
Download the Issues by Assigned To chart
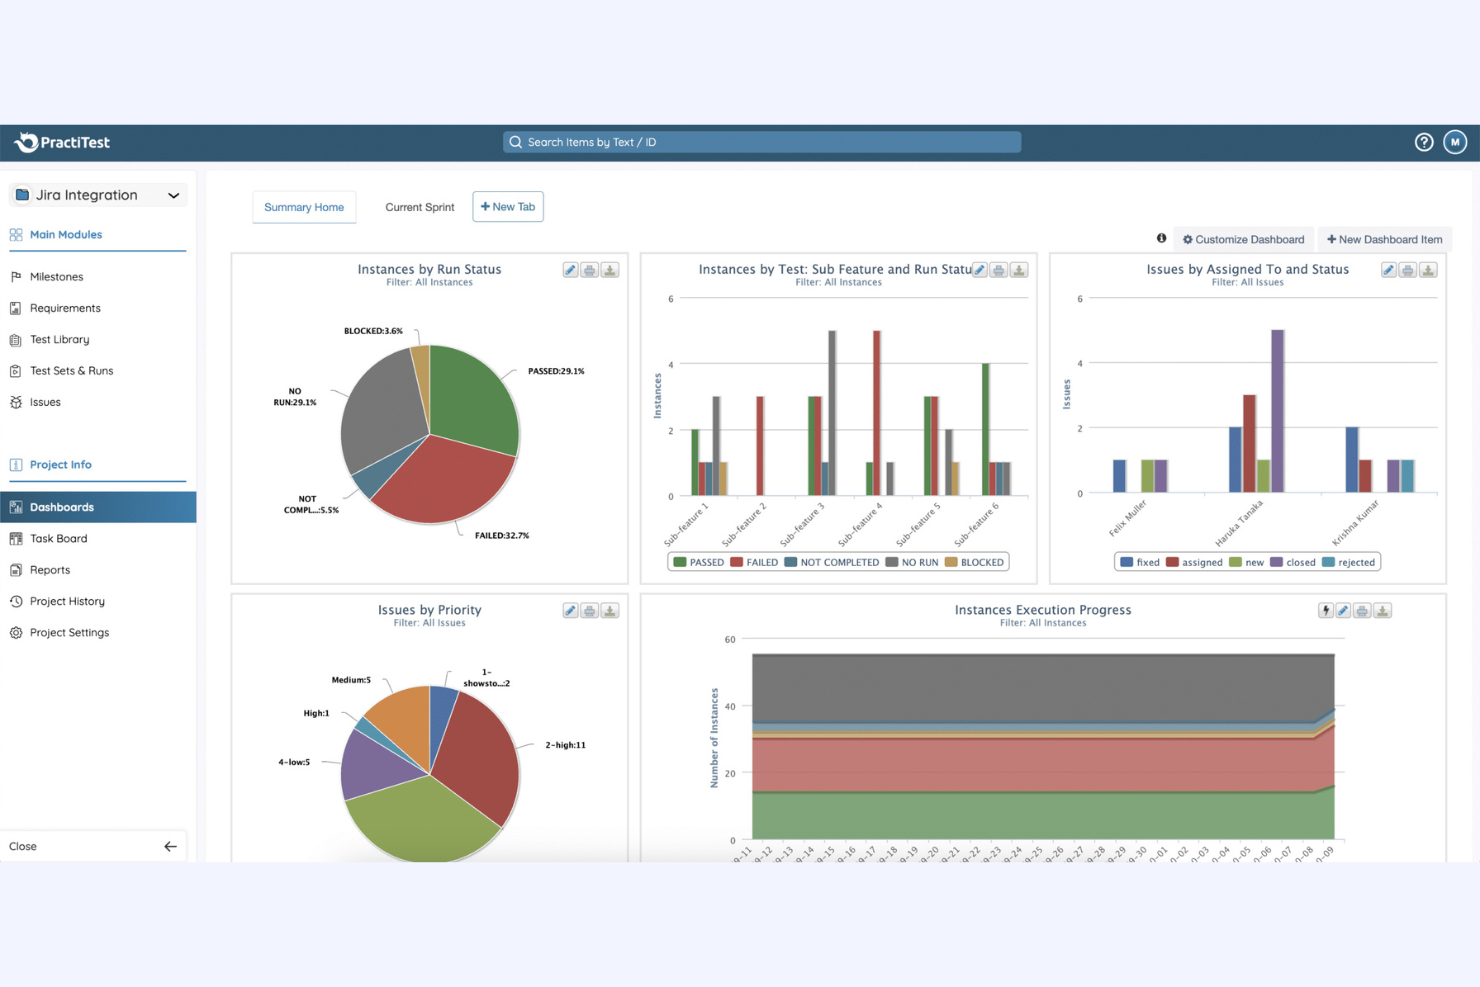click(1428, 269)
